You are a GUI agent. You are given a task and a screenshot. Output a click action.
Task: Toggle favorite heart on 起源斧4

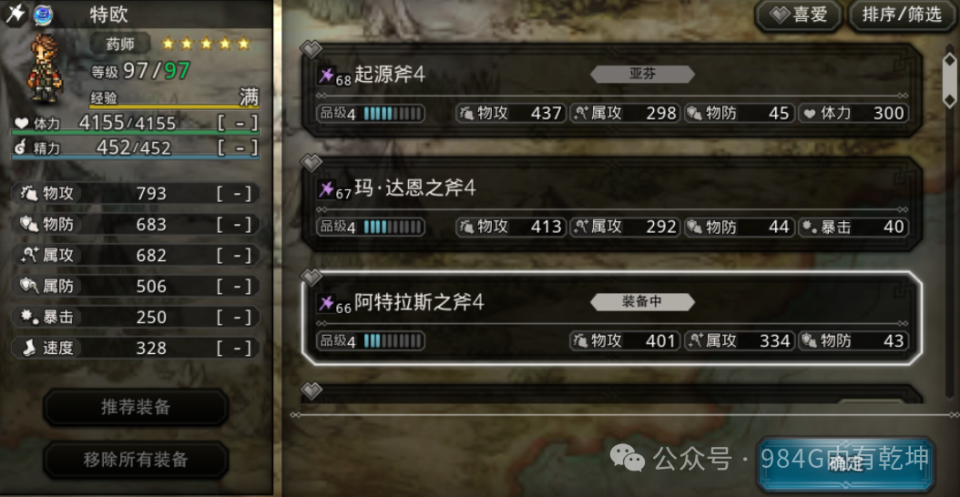(x=311, y=48)
